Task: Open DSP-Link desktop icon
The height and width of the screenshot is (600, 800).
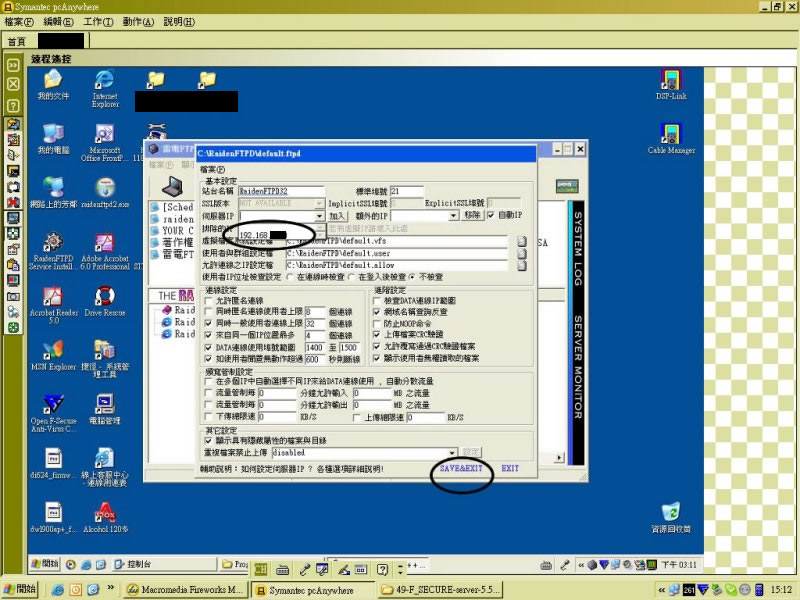Action: (x=671, y=84)
